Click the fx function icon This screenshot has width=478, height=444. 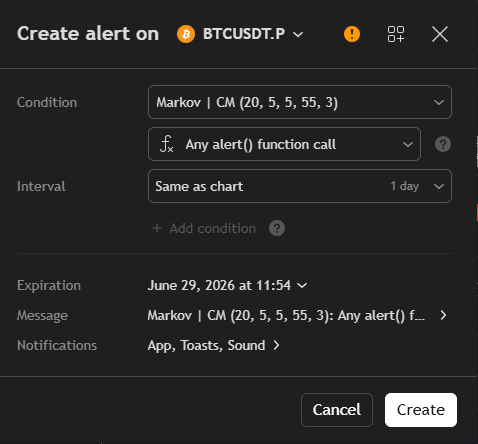(167, 144)
